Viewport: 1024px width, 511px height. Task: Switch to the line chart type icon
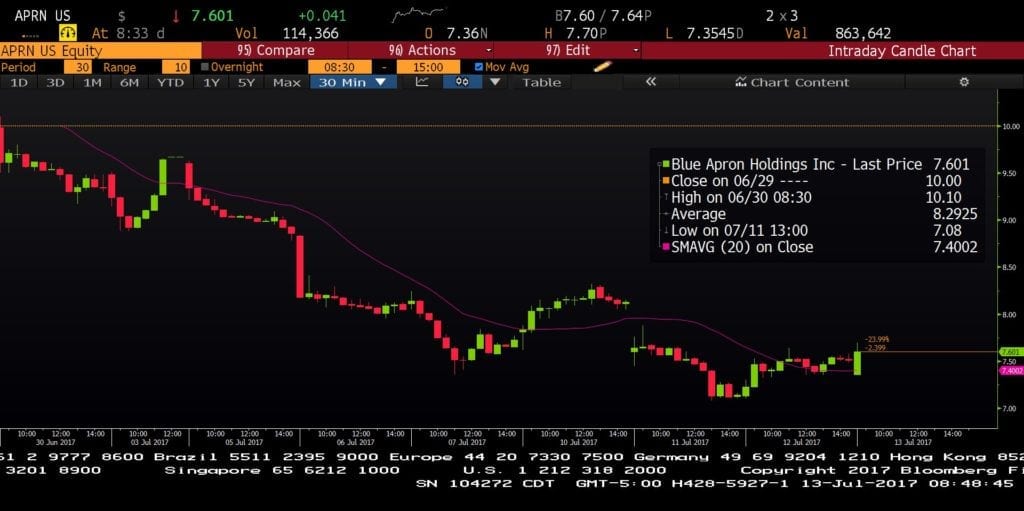pyautogui.click(x=423, y=82)
